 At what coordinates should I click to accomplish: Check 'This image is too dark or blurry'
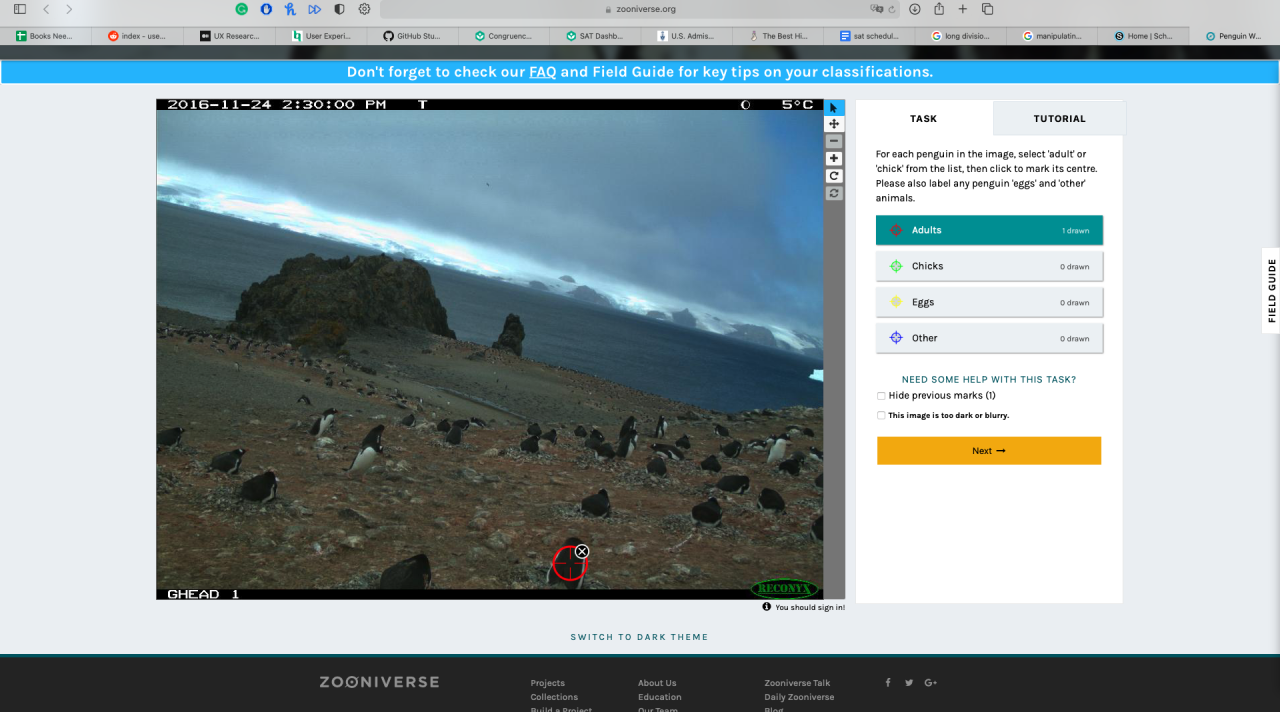click(x=881, y=415)
